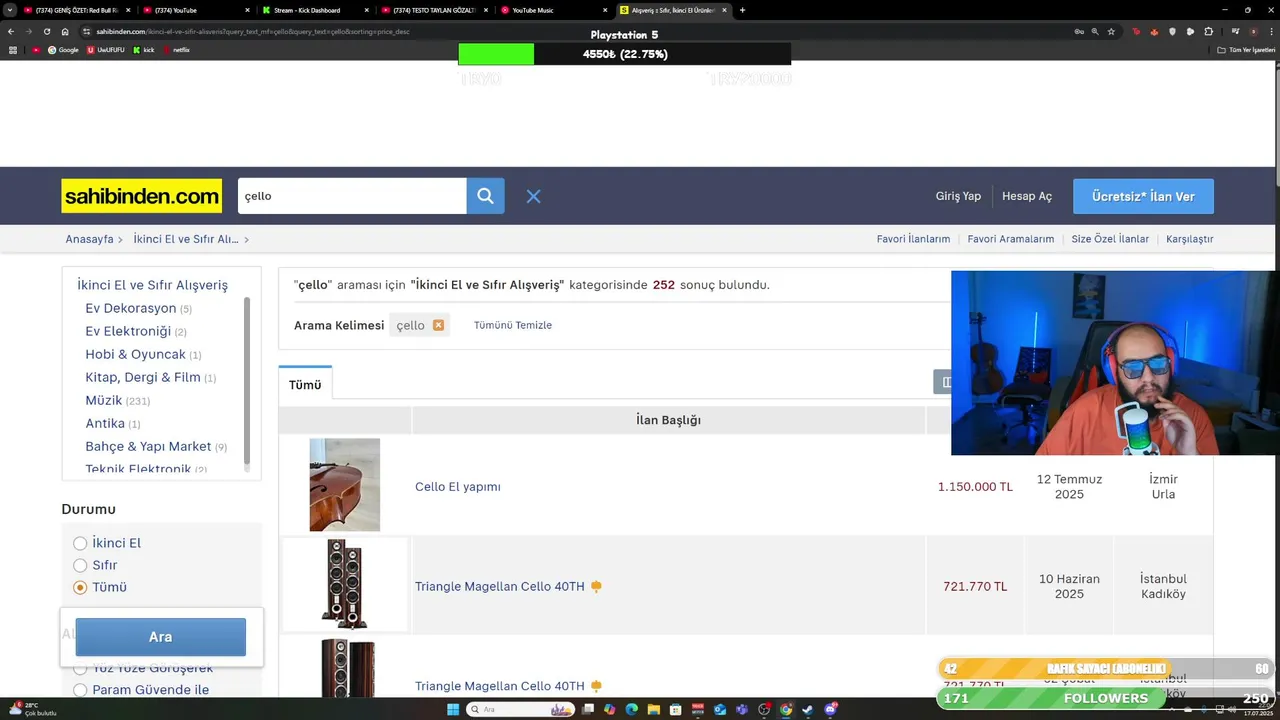Clear the search with the blue X icon
Screen dimensions: 1280x720
(x=533, y=196)
